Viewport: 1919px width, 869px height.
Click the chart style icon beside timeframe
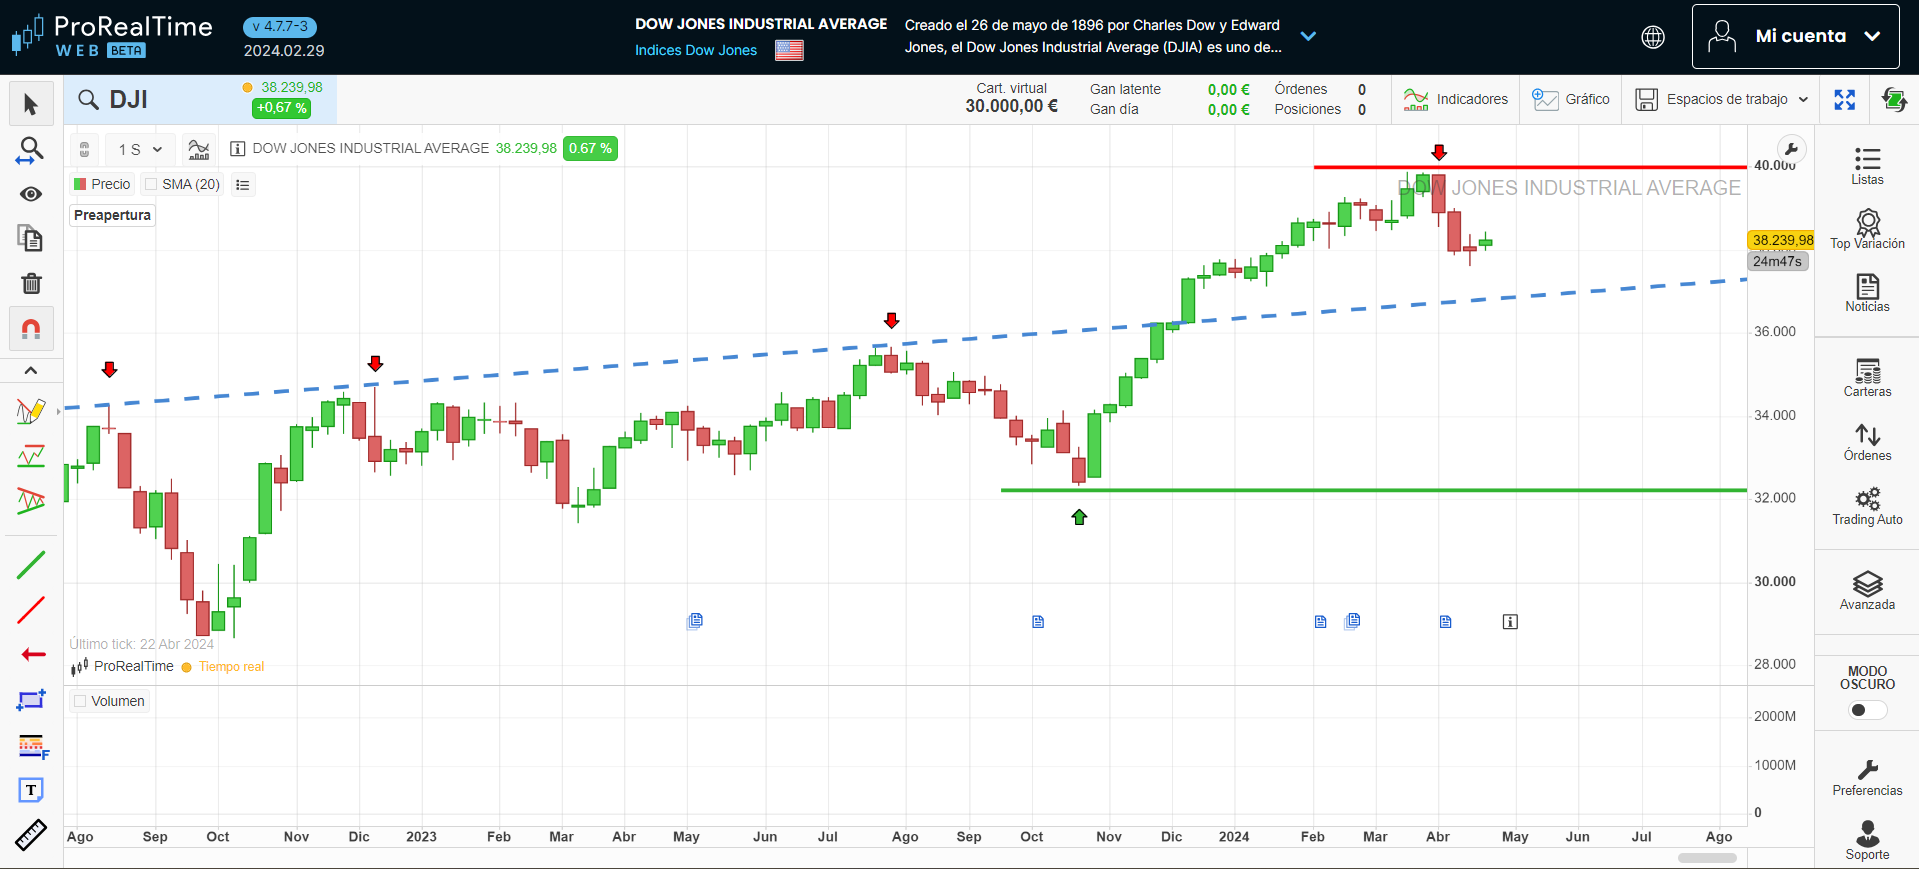pos(199,149)
